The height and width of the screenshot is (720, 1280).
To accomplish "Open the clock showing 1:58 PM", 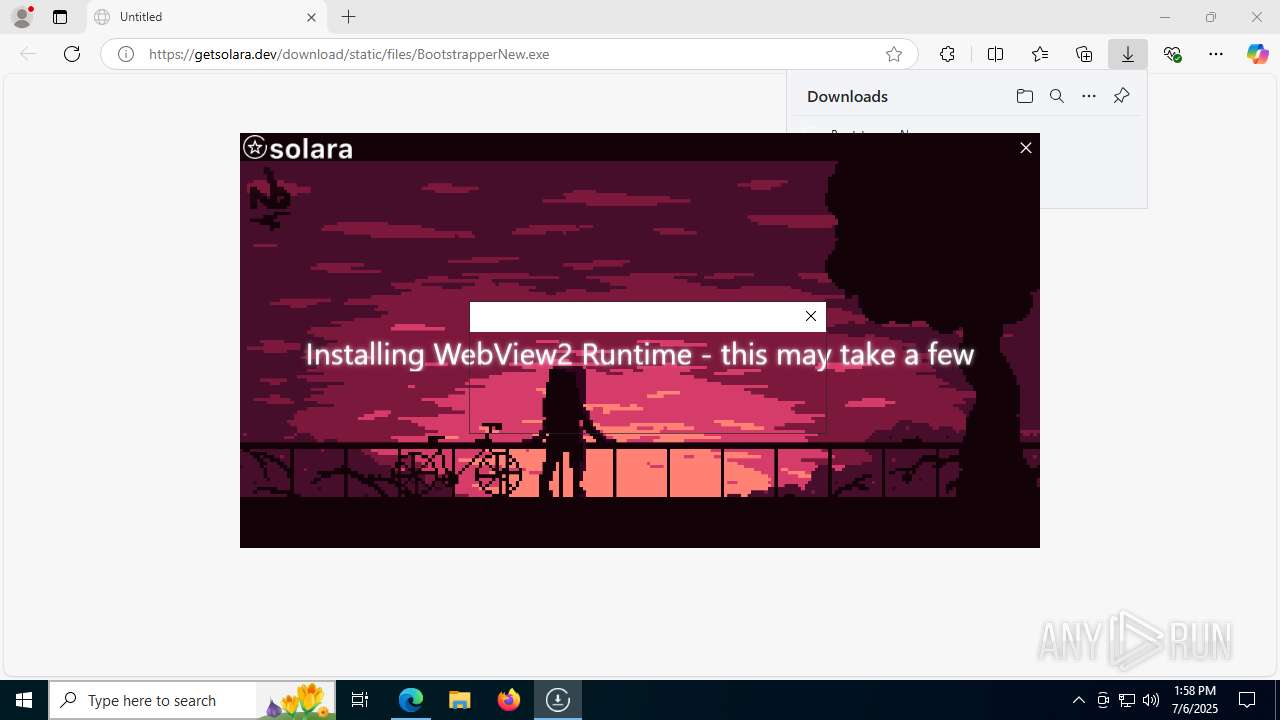I will (1196, 700).
